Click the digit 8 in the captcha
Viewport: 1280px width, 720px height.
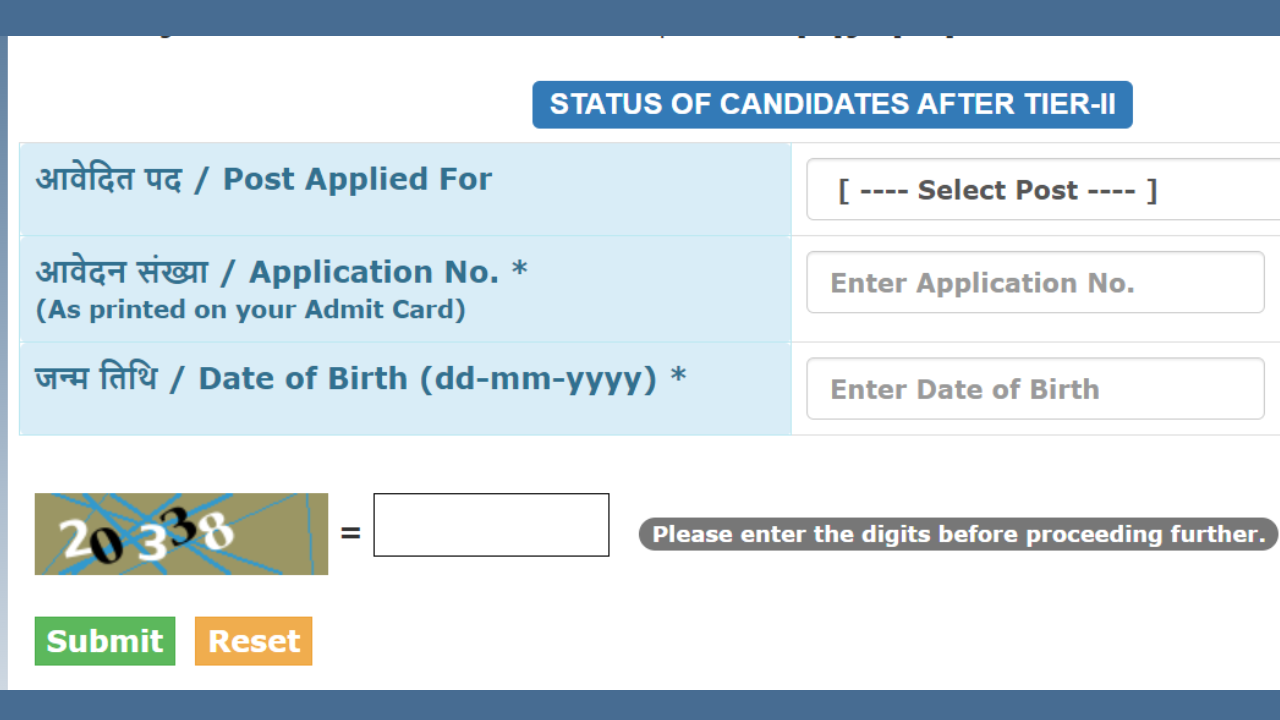(215, 533)
